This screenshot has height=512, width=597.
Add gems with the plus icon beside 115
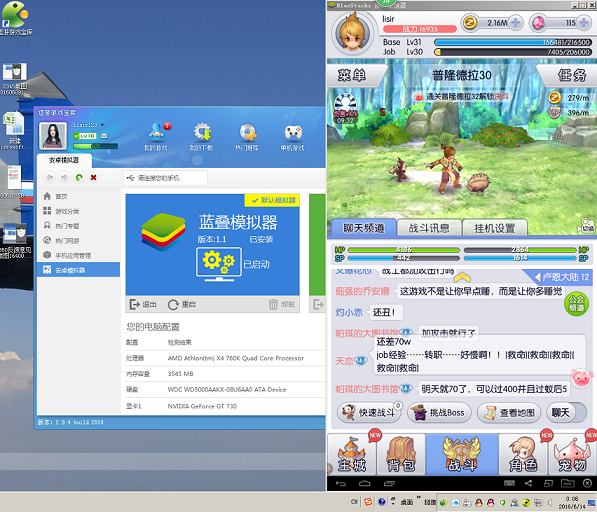tap(584, 23)
